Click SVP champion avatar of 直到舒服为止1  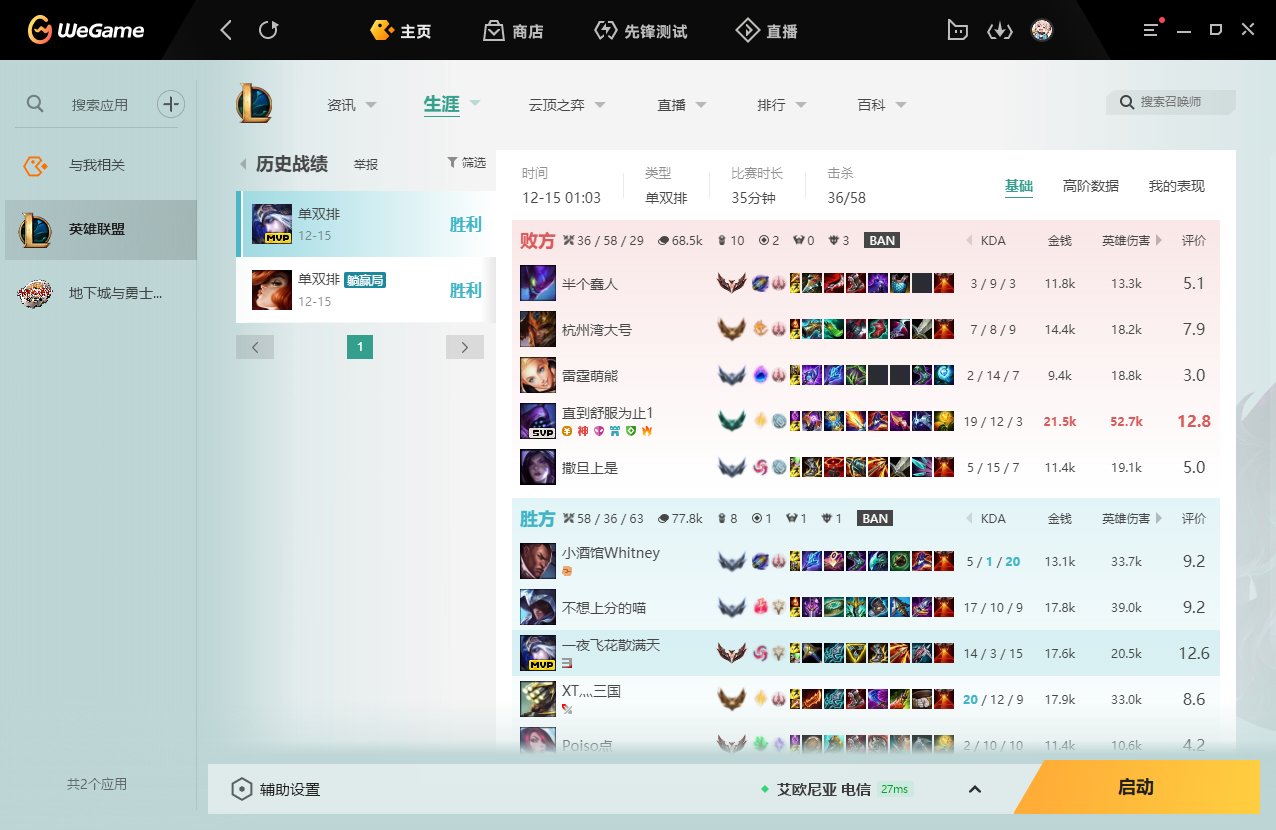pos(538,421)
